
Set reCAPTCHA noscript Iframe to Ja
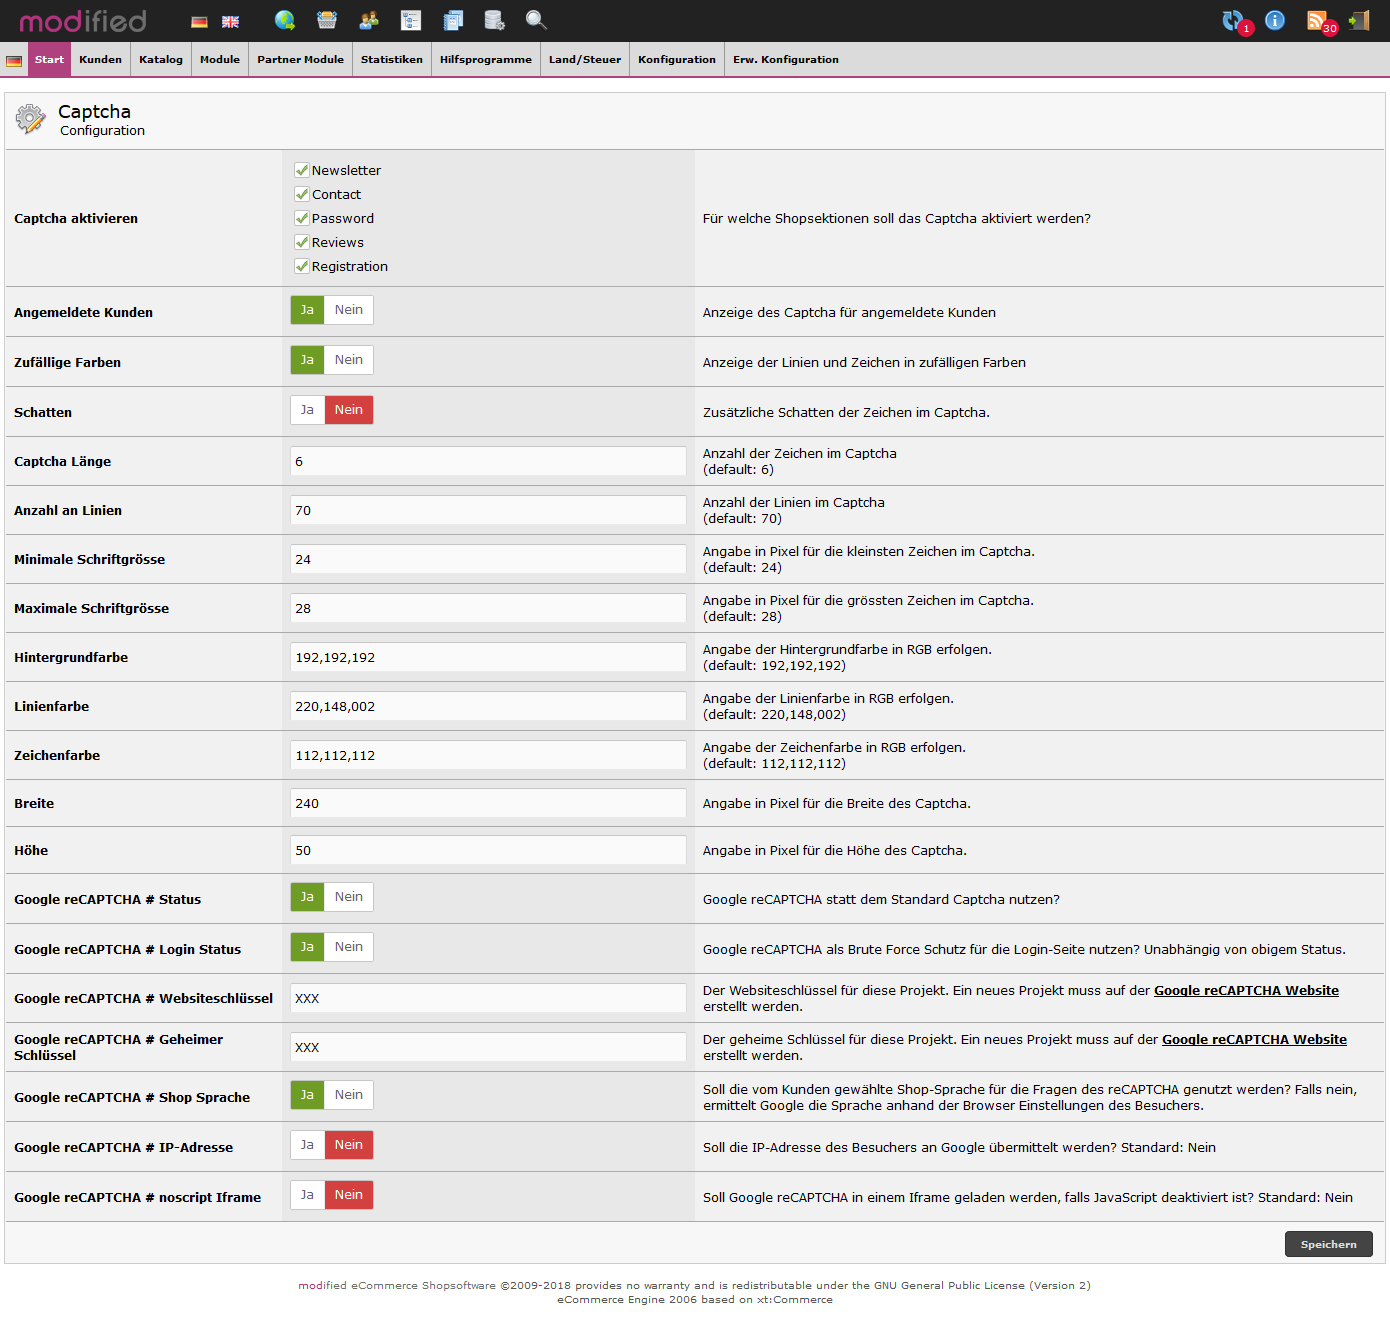coord(307,1195)
